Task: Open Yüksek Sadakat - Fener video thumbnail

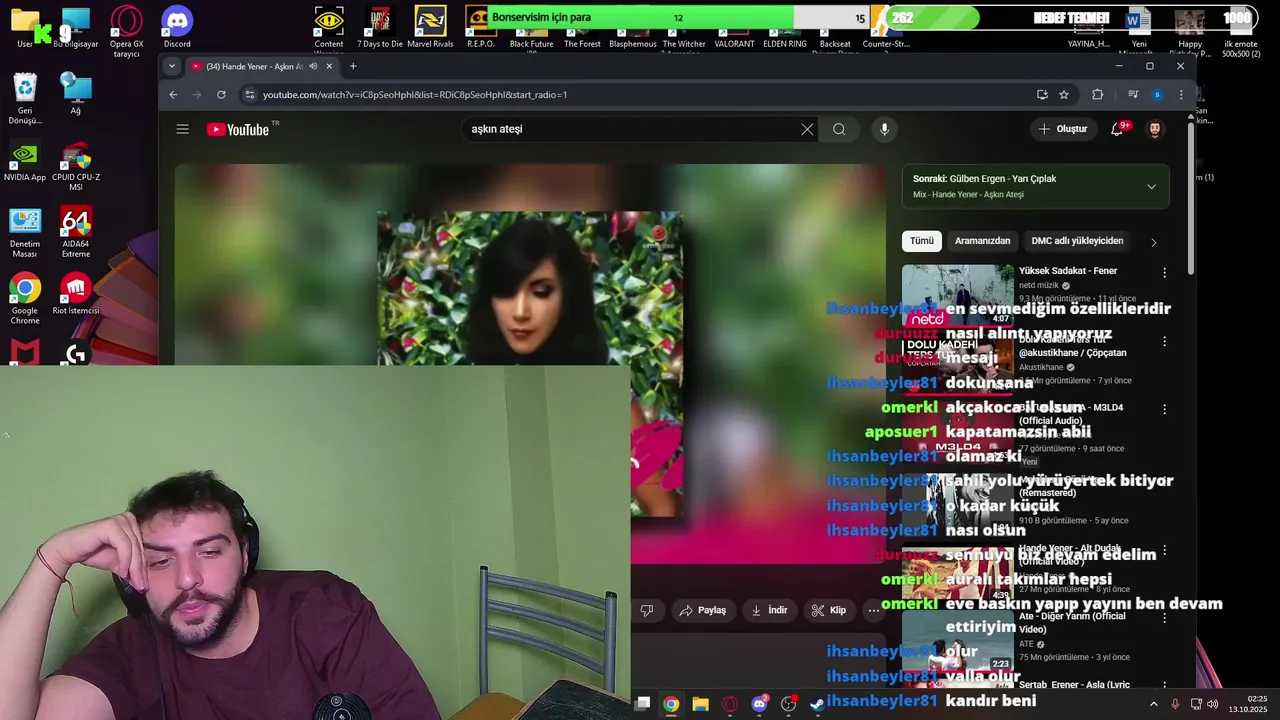Action: pos(958,295)
